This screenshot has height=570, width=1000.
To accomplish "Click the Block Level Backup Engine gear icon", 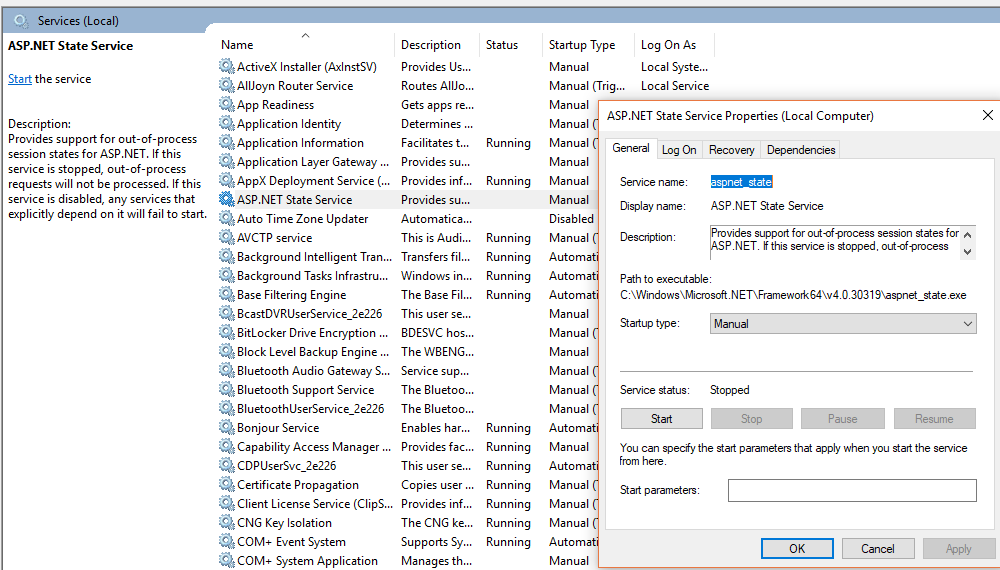I will pyautogui.click(x=226, y=351).
